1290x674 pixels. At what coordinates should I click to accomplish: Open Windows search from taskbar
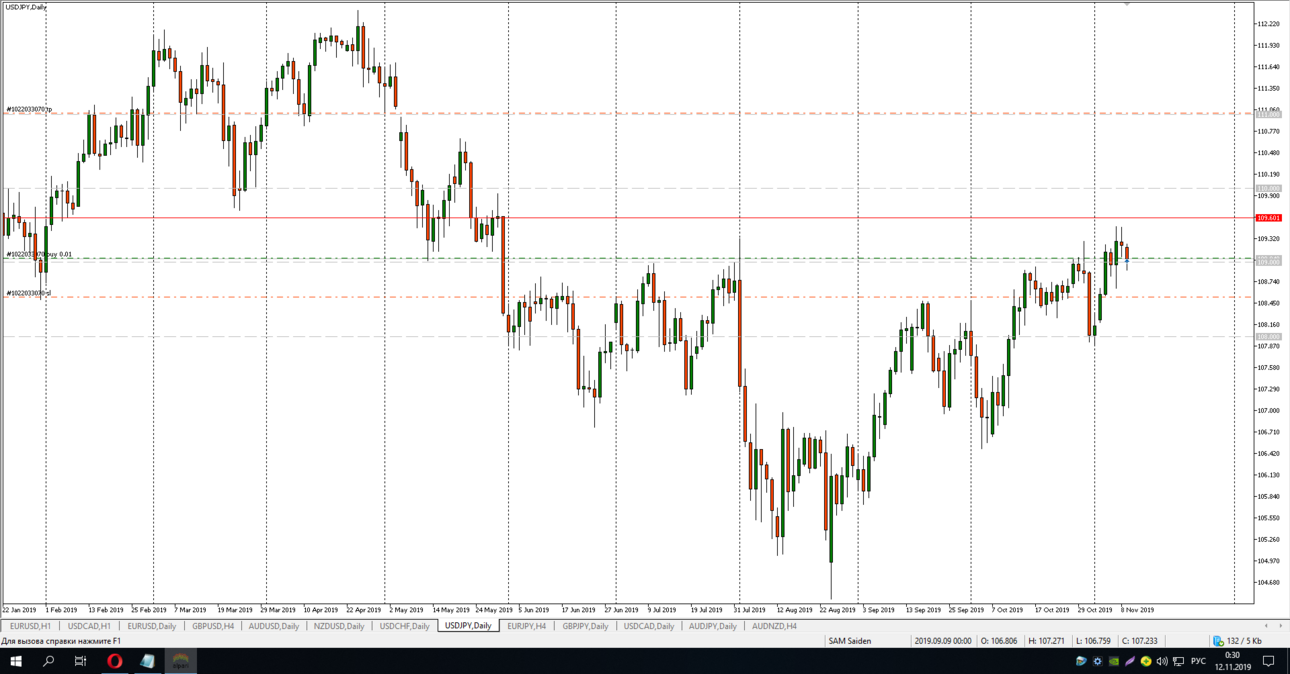click(48, 661)
